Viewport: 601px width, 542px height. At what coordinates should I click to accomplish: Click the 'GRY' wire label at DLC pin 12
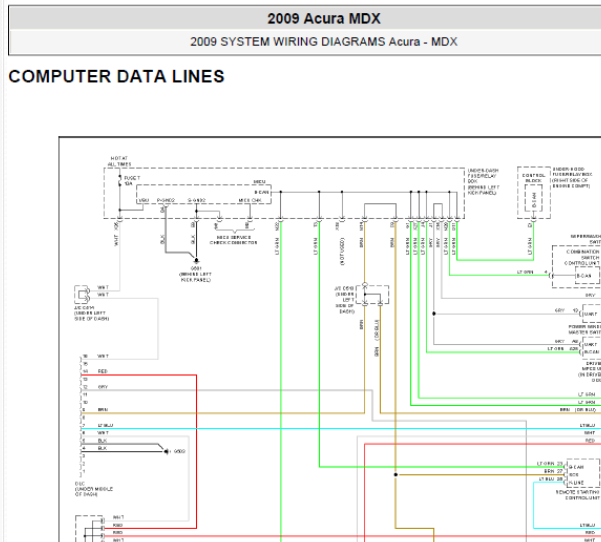point(103,387)
